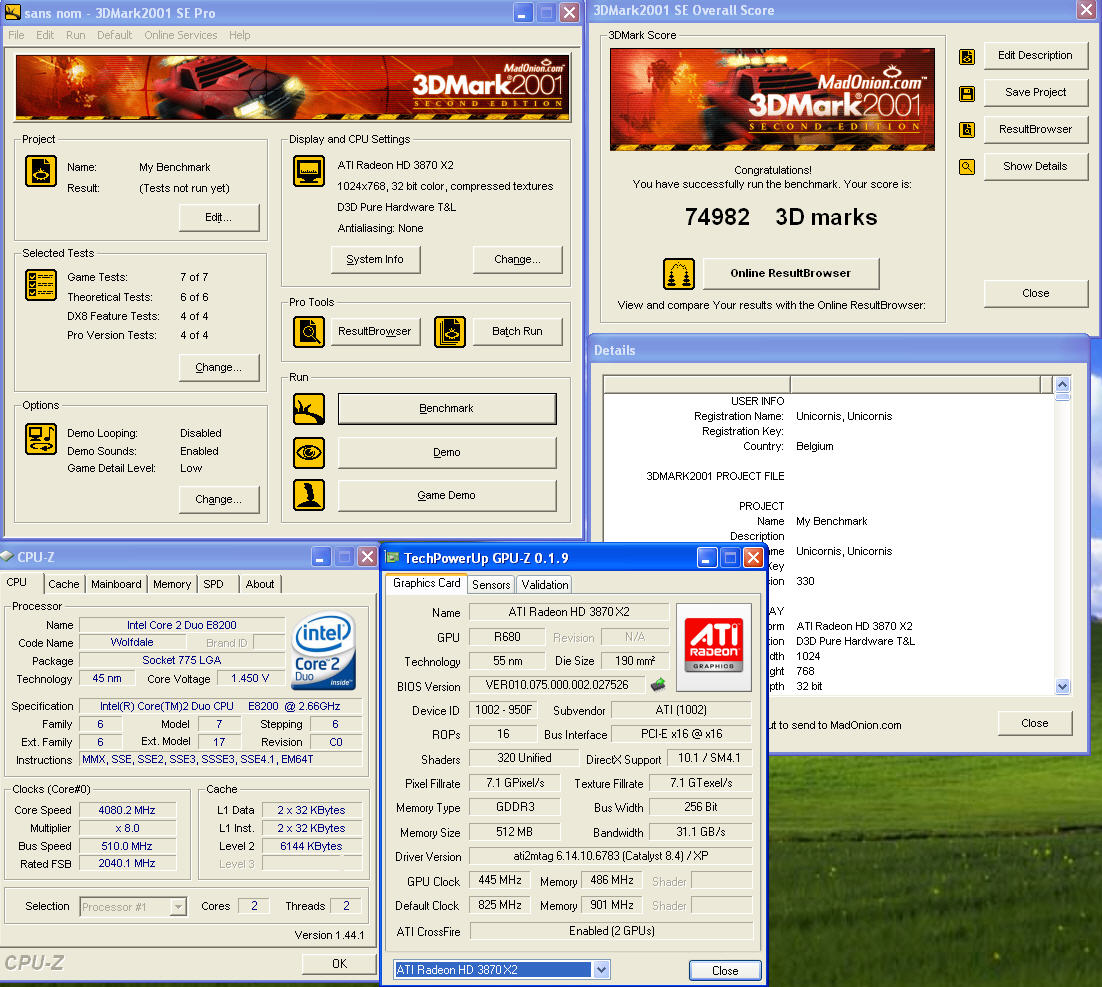Click the Save Project button
The height and width of the screenshot is (987, 1102).
pos(1035,93)
